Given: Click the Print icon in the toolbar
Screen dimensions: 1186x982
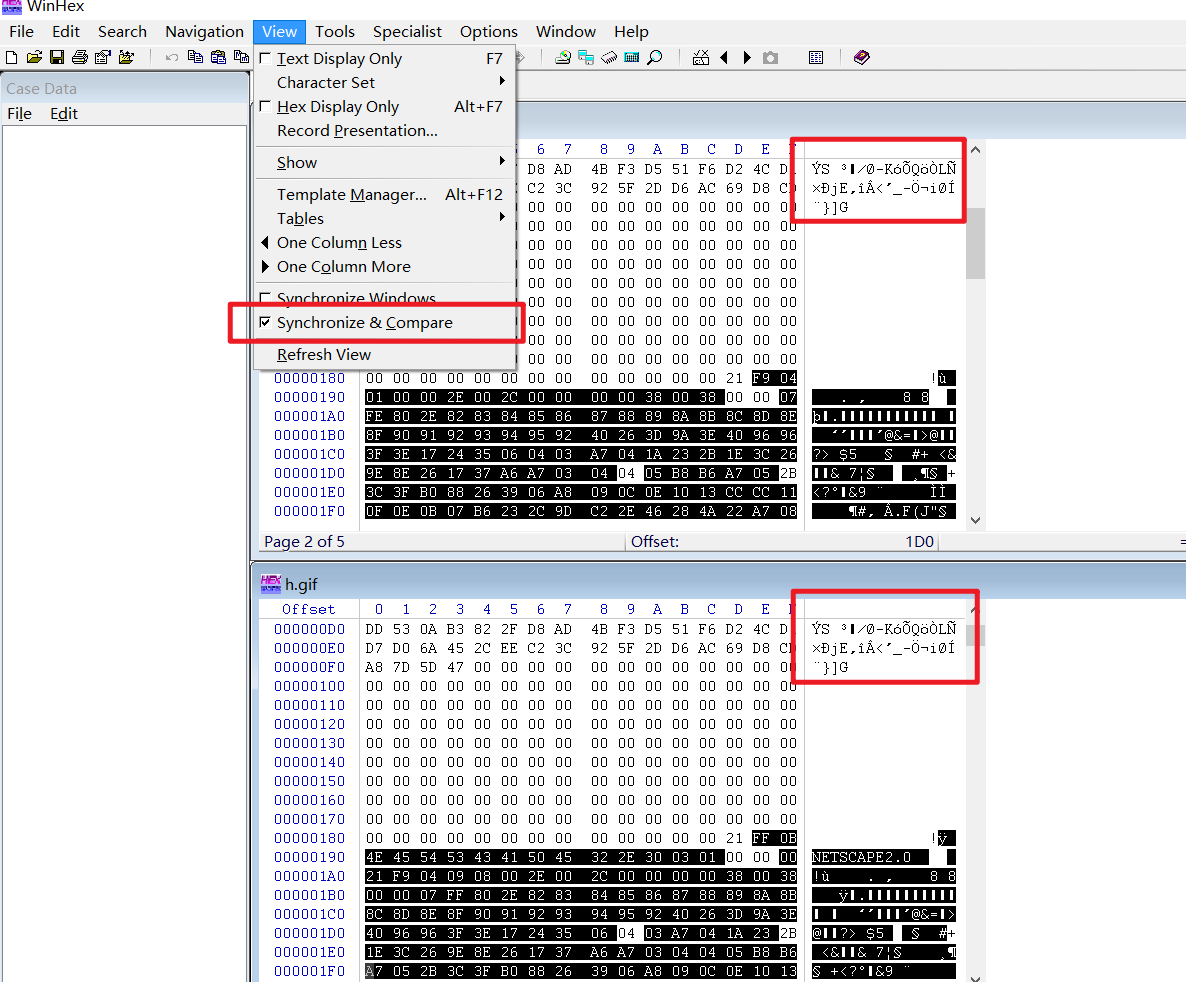Looking at the screenshot, I should (x=79, y=57).
